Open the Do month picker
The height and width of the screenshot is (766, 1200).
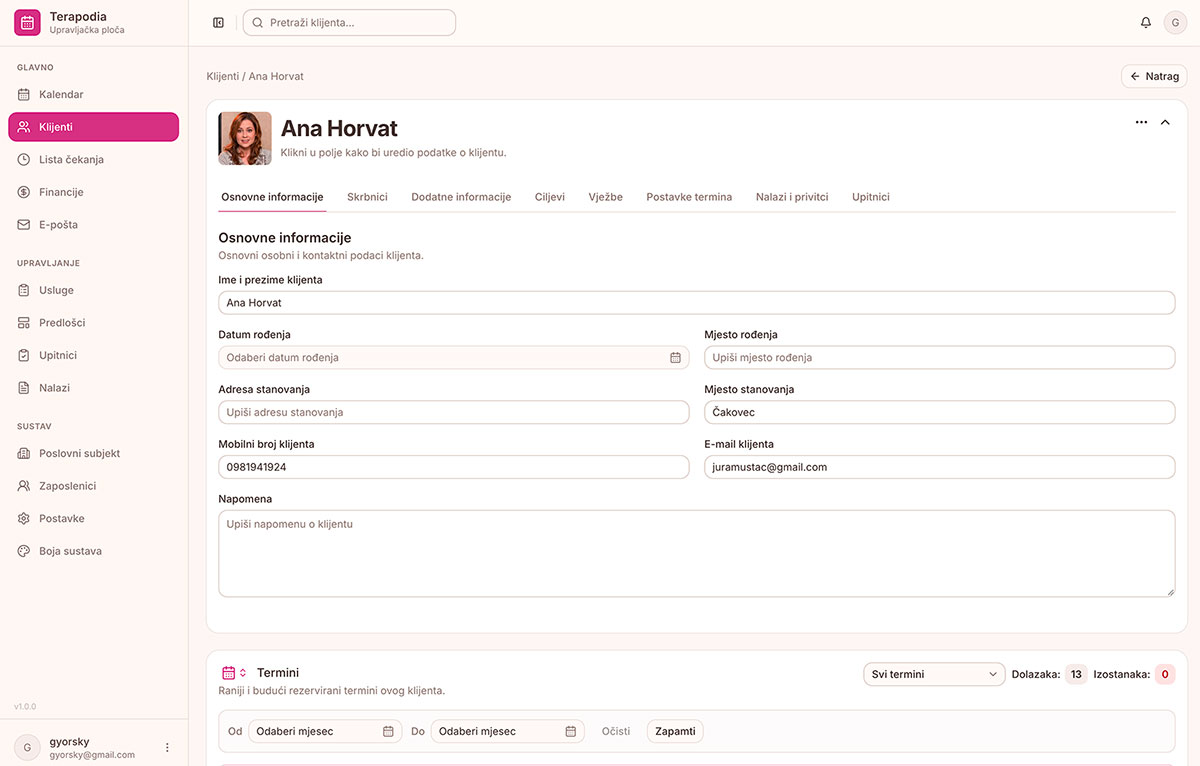coord(508,731)
